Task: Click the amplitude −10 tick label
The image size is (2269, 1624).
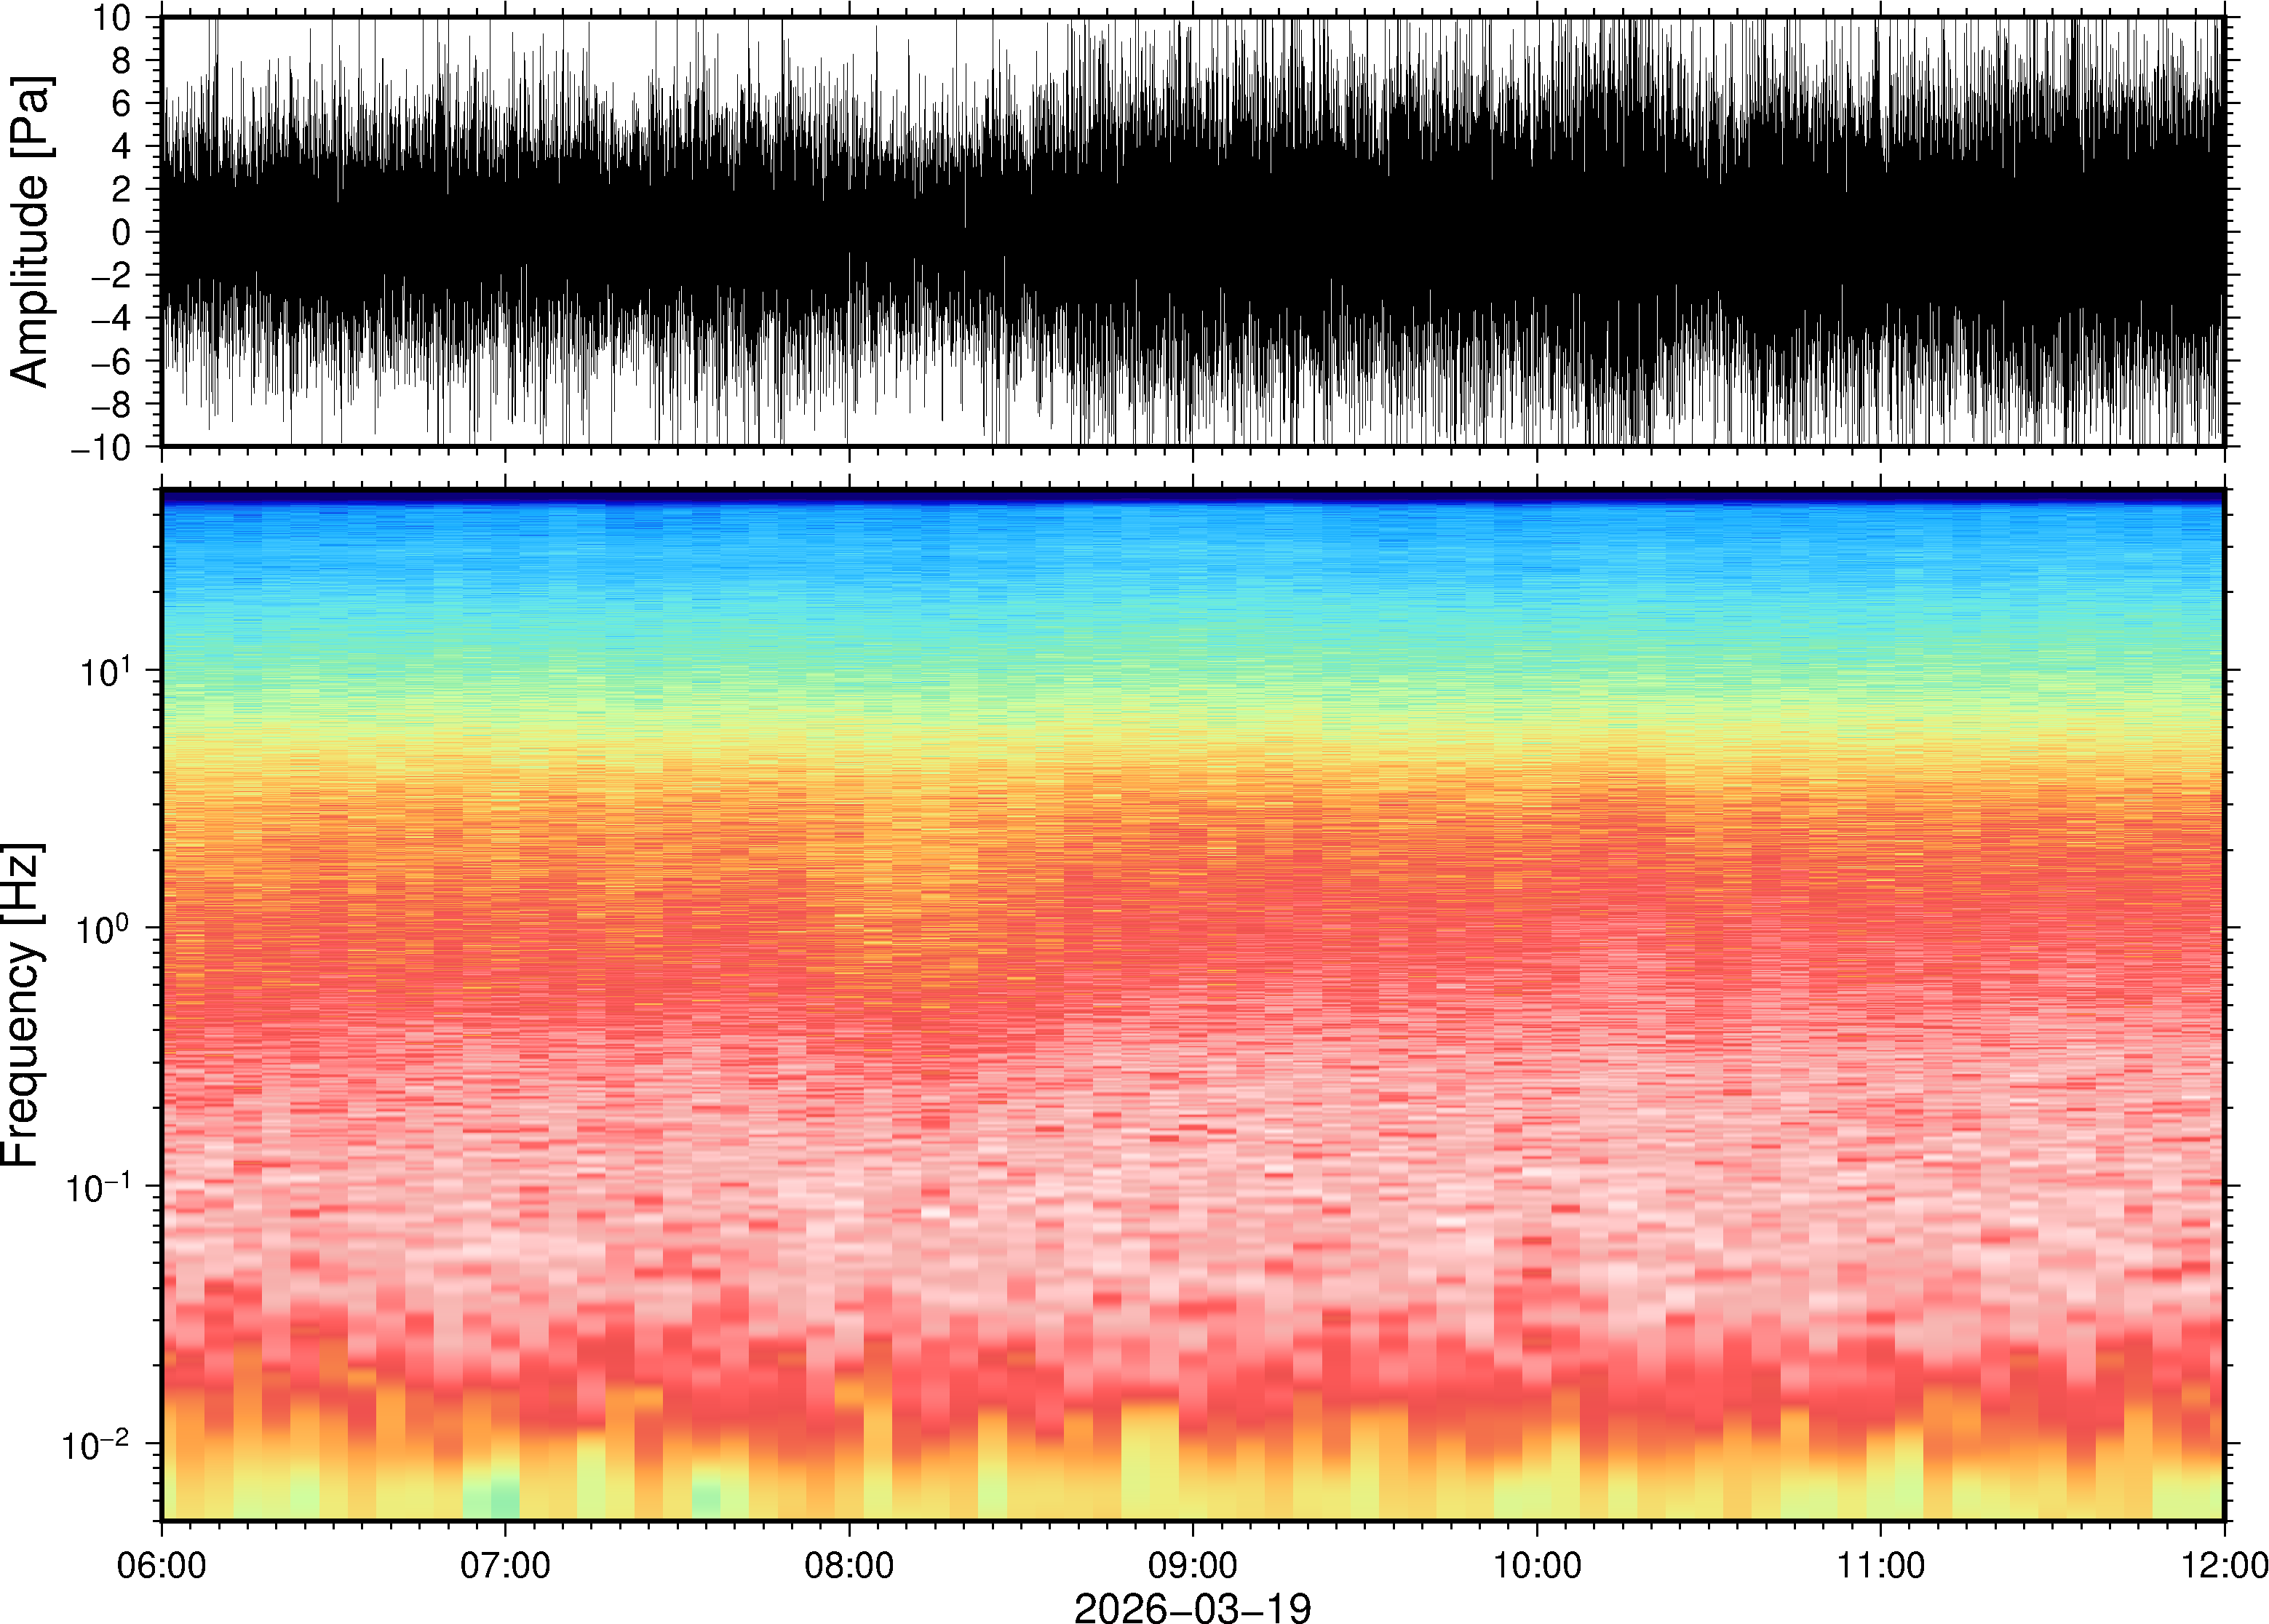Action: pos(100,447)
